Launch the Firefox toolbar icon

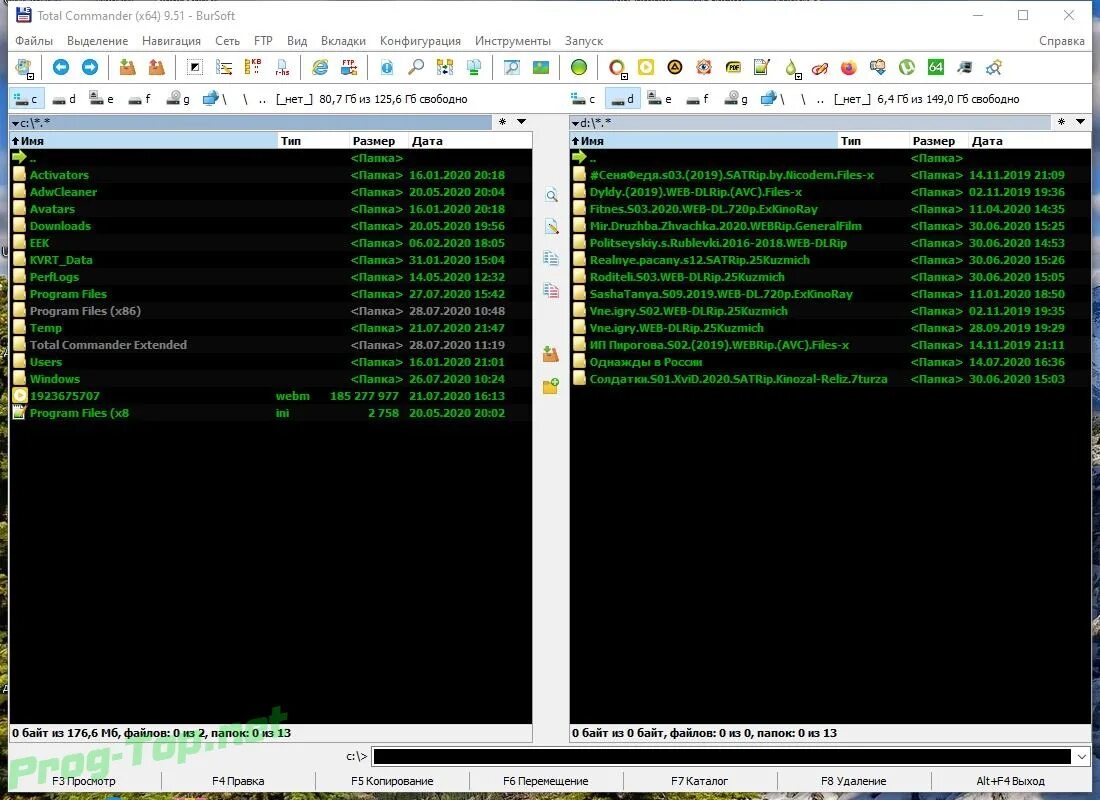849,67
